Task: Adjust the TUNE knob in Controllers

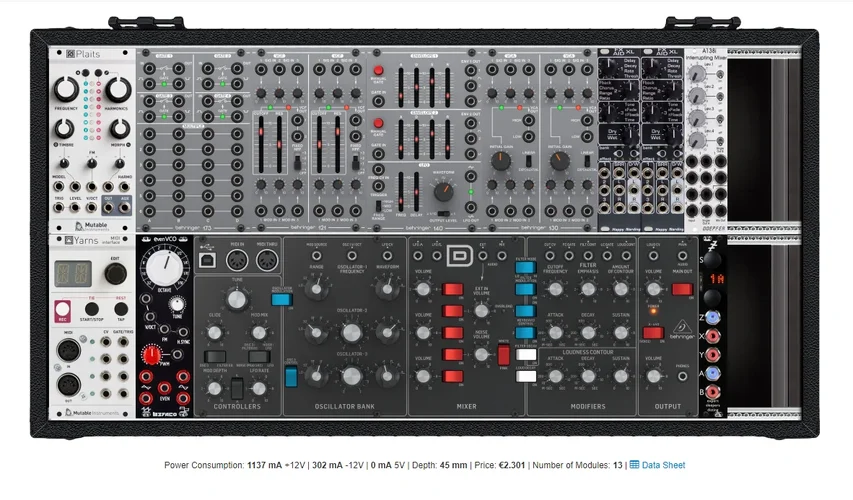Action: click(x=237, y=299)
